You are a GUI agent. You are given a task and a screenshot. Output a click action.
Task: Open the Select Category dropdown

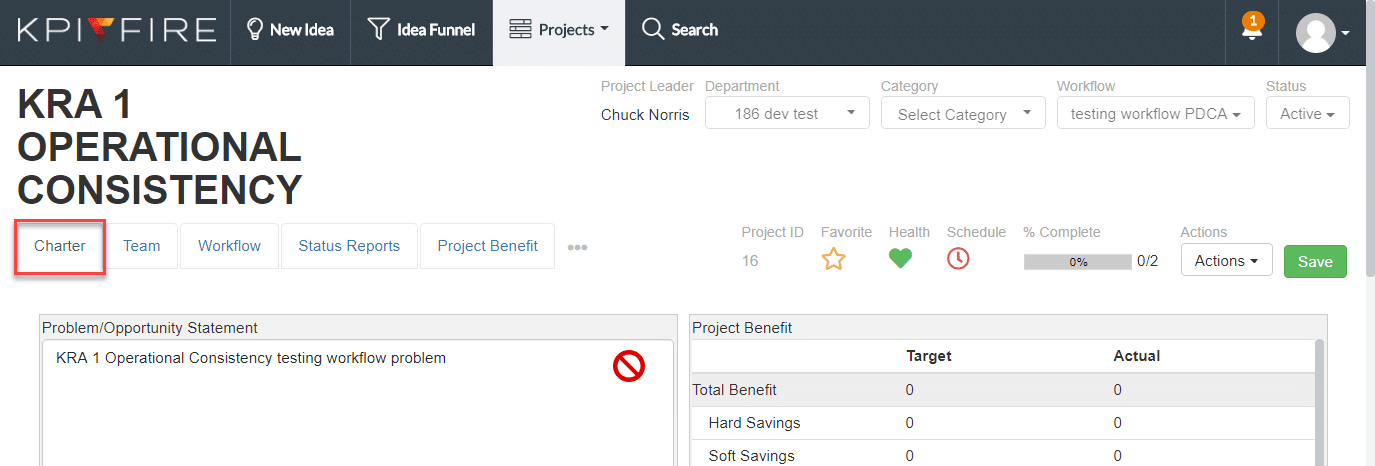(x=962, y=114)
